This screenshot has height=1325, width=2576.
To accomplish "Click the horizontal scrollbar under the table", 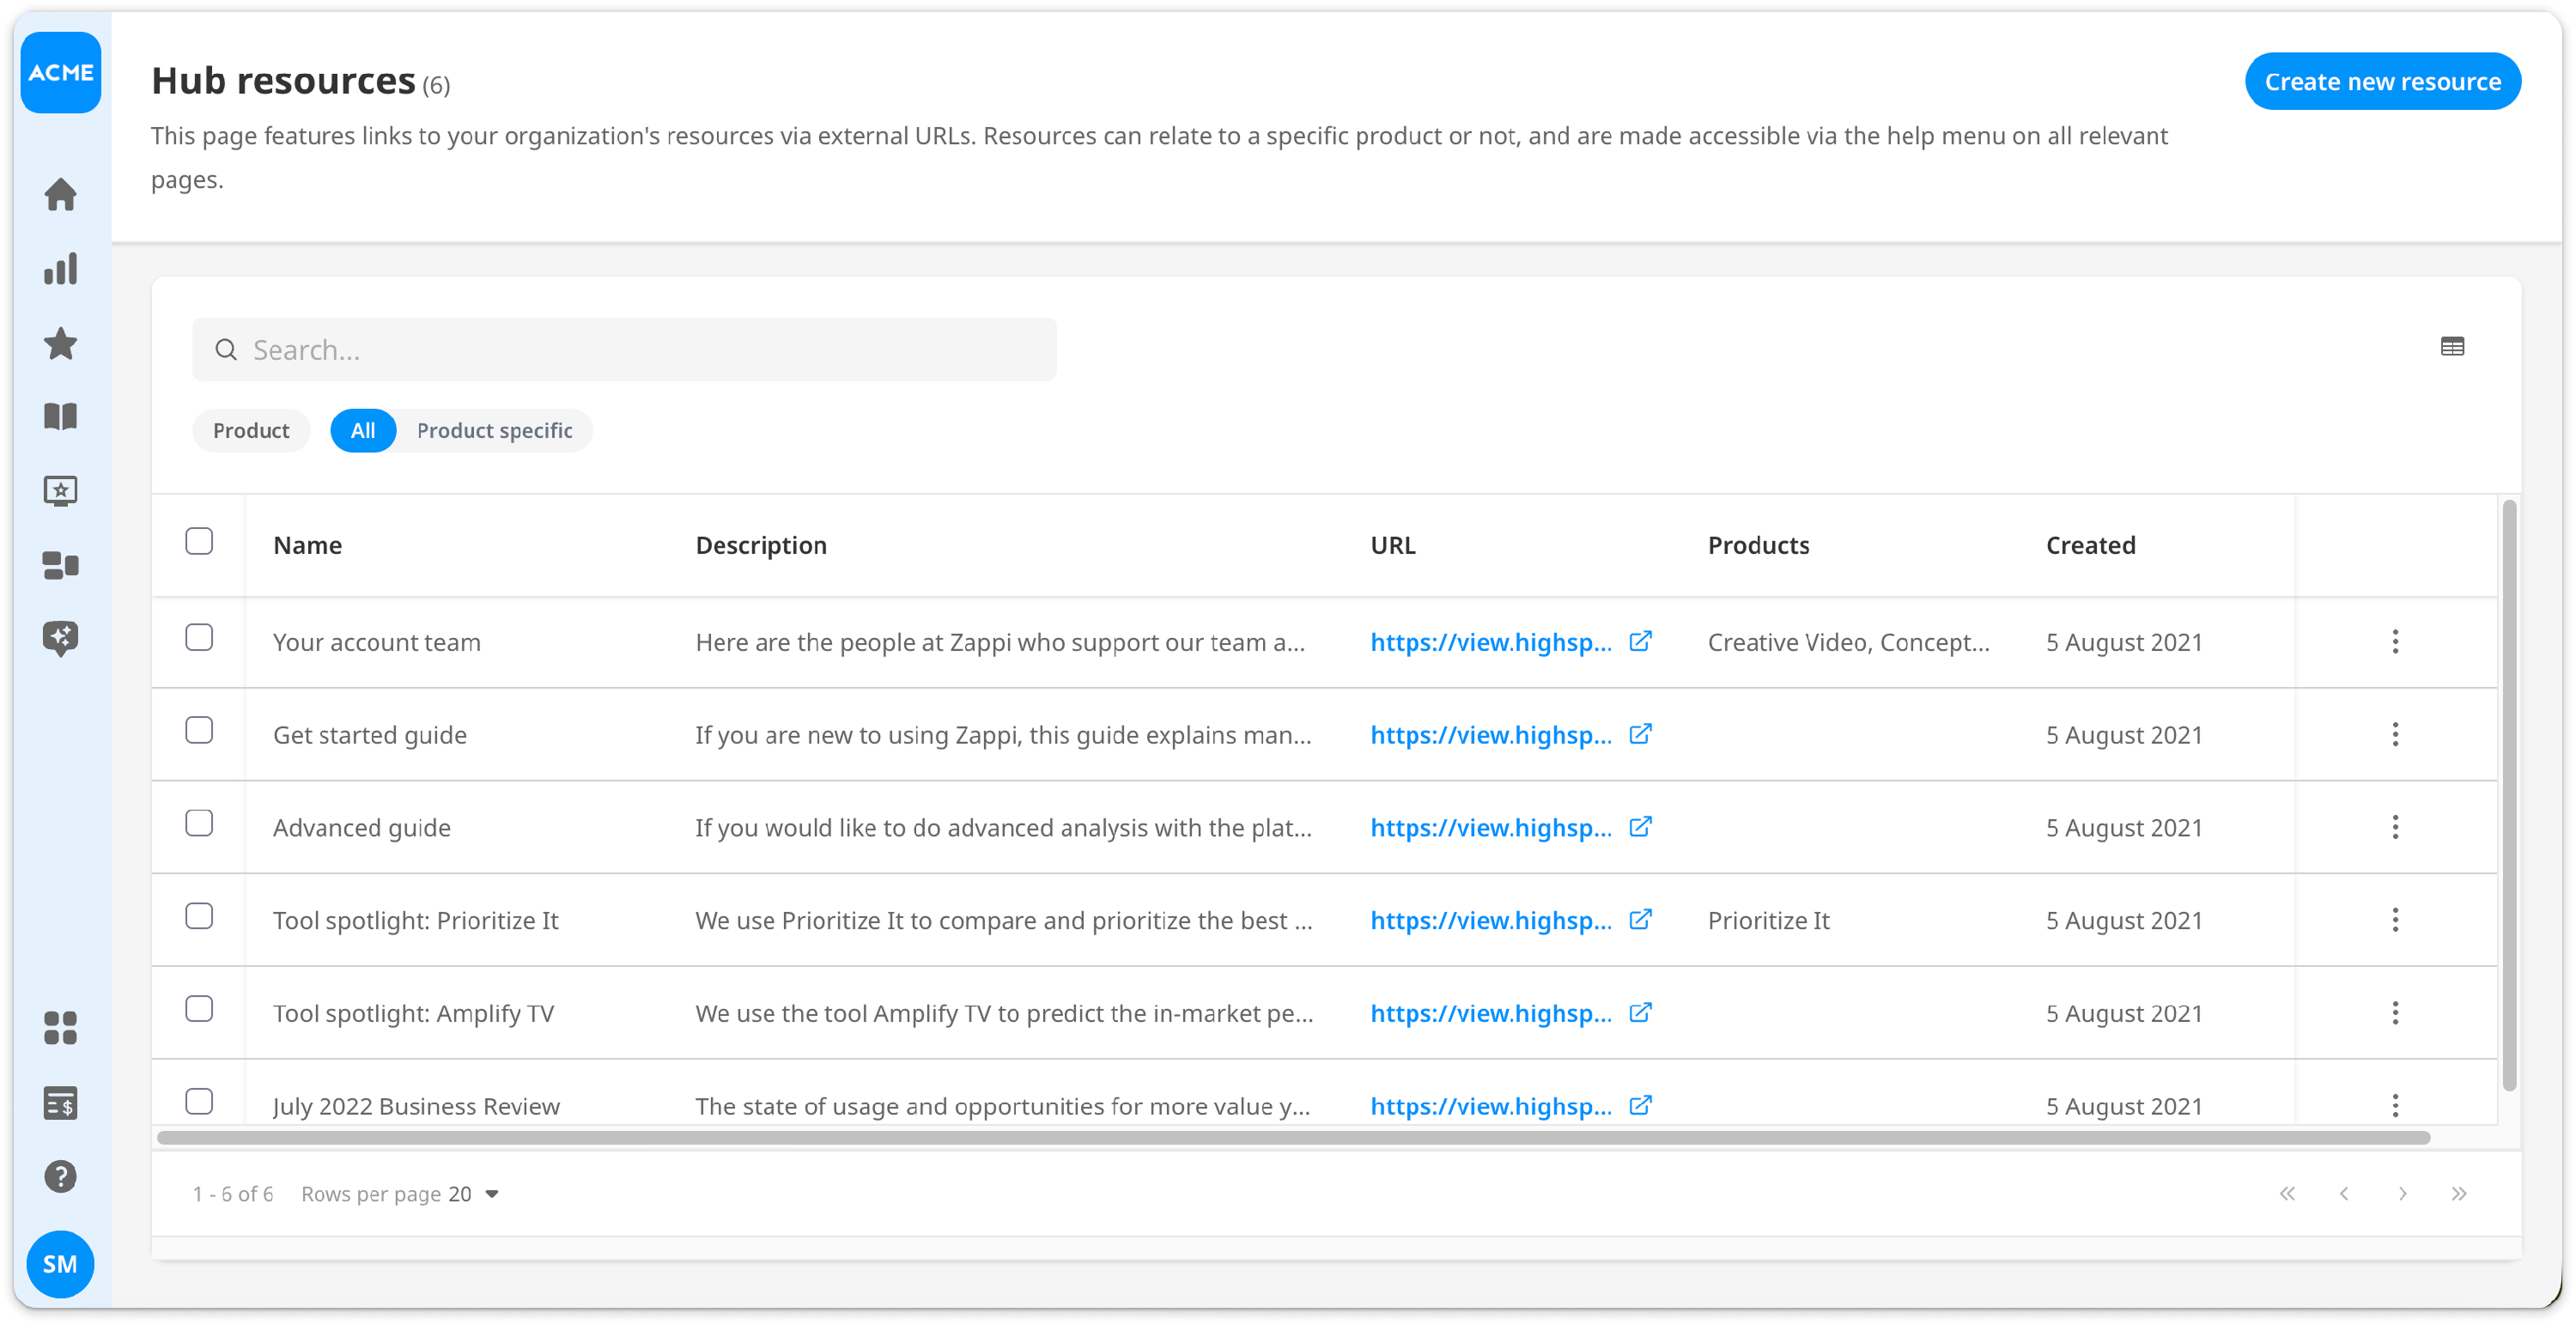I will tap(1293, 1138).
